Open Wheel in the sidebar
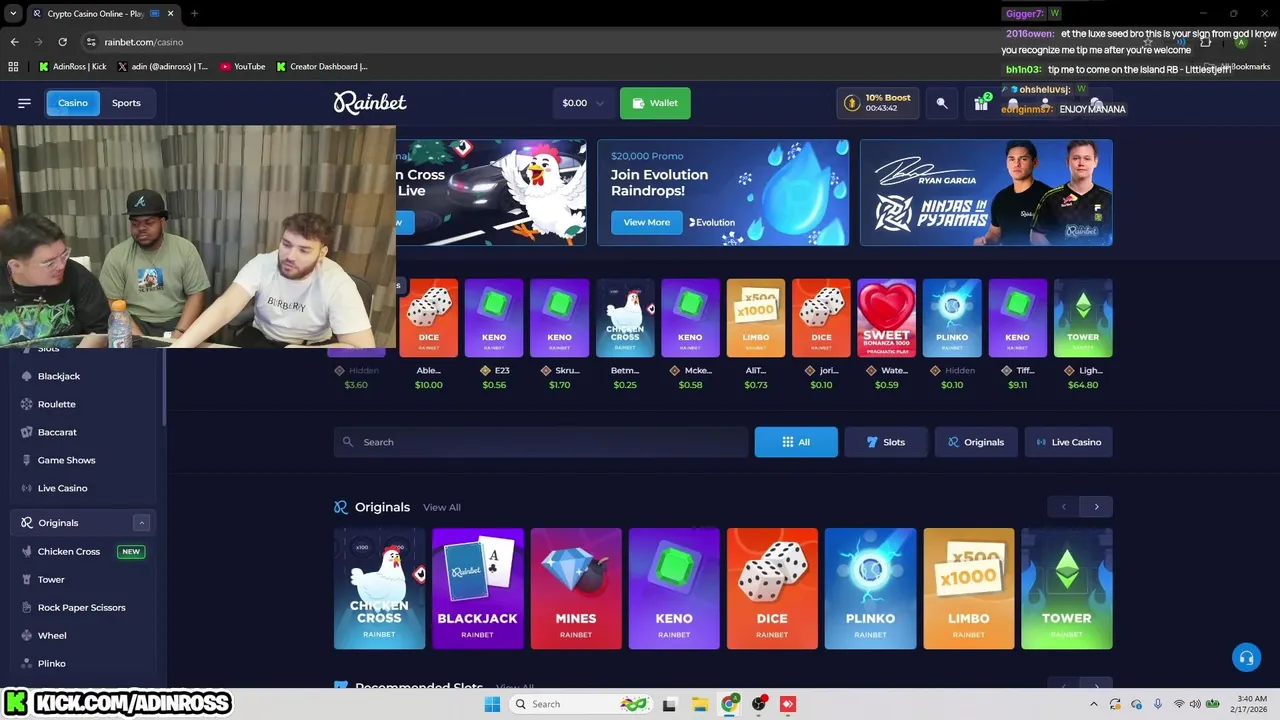Image resolution: width=1280 pixels, height=720 pixels. pyautogui.click(x=52, y=636)
